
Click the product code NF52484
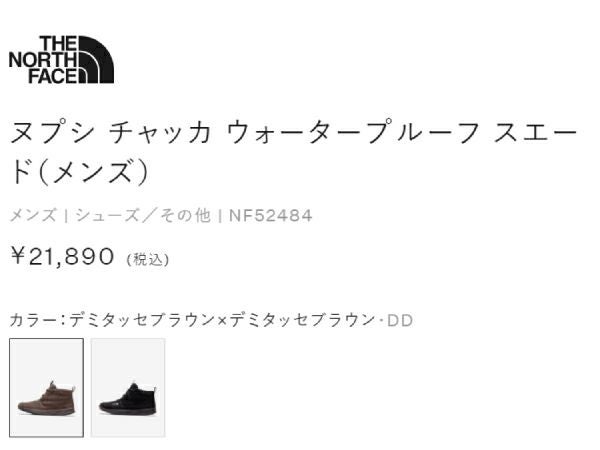[x=270, y=215]
